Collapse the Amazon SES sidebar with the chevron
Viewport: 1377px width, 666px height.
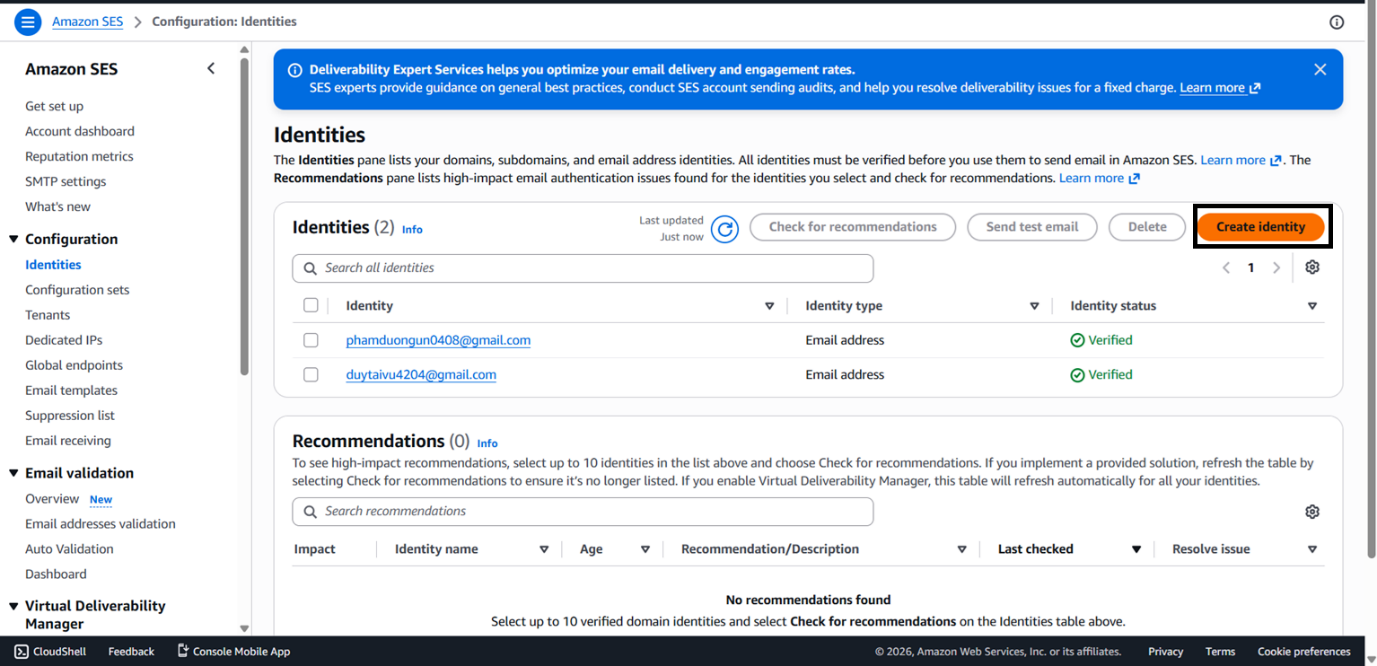coord(211,68)
